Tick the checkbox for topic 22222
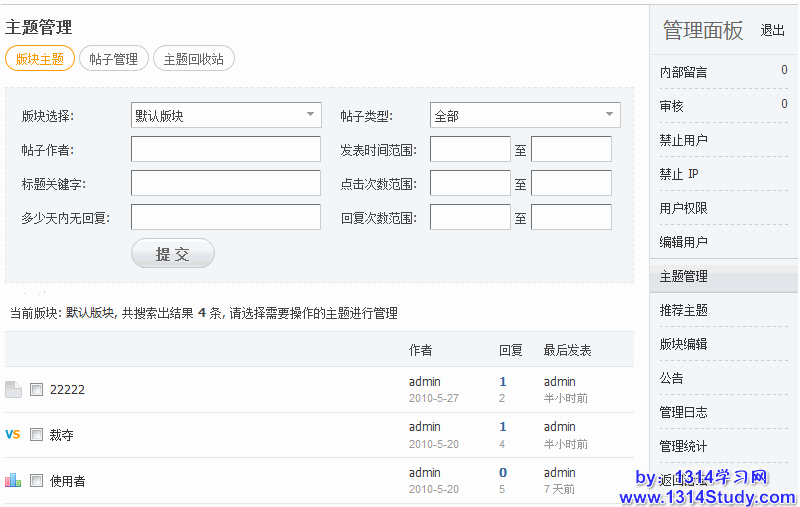 coord(37,390)
